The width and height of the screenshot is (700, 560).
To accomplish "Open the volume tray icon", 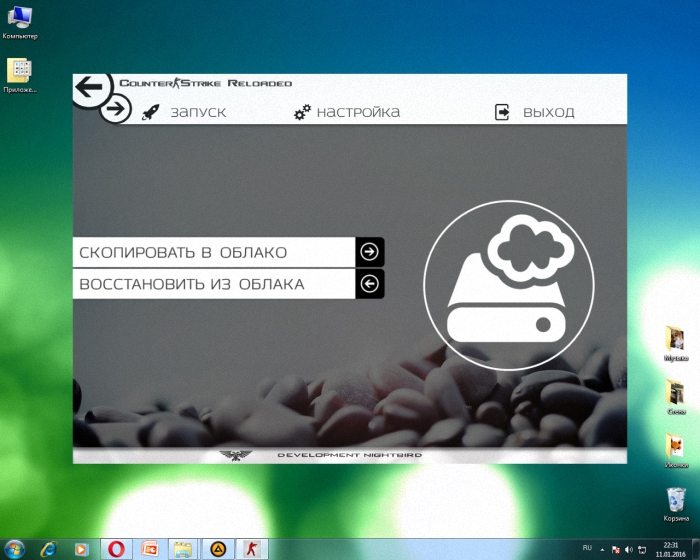I will pos(629,550).
